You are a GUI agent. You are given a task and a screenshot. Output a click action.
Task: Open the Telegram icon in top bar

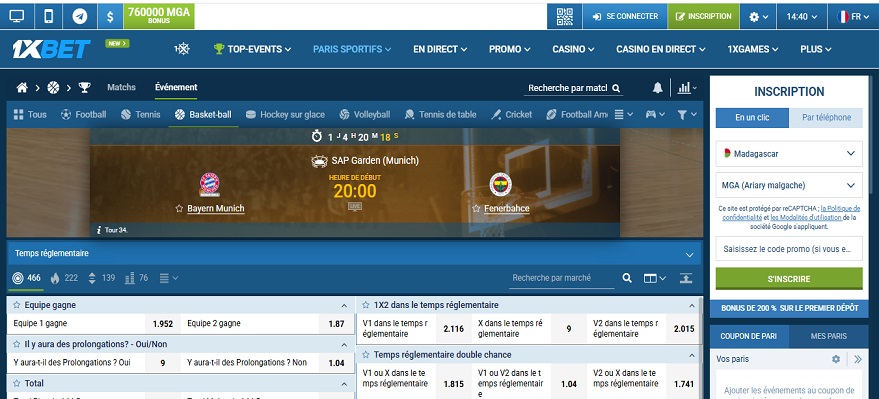(80, 16)
